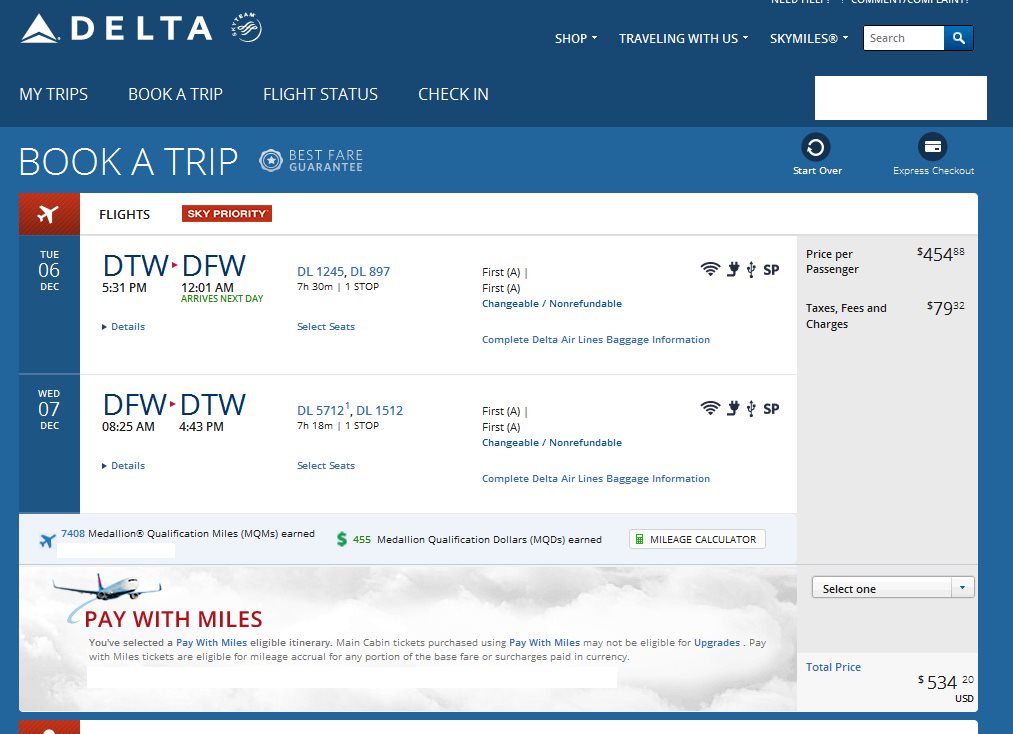Screen dimensions: 1013x734
Task: Click Complete Delta Air Lines Baggage Information link
Action: pos(595,340)
